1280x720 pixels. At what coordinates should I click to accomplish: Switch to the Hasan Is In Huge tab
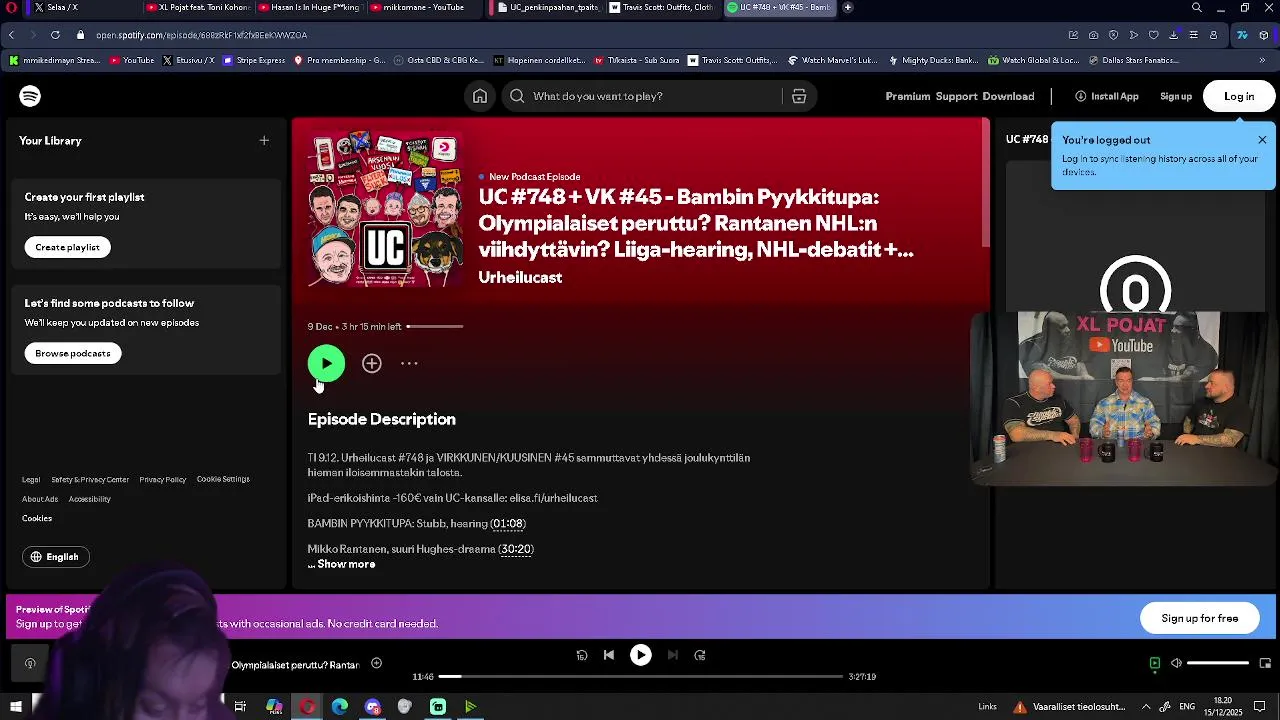pos(310,8)
